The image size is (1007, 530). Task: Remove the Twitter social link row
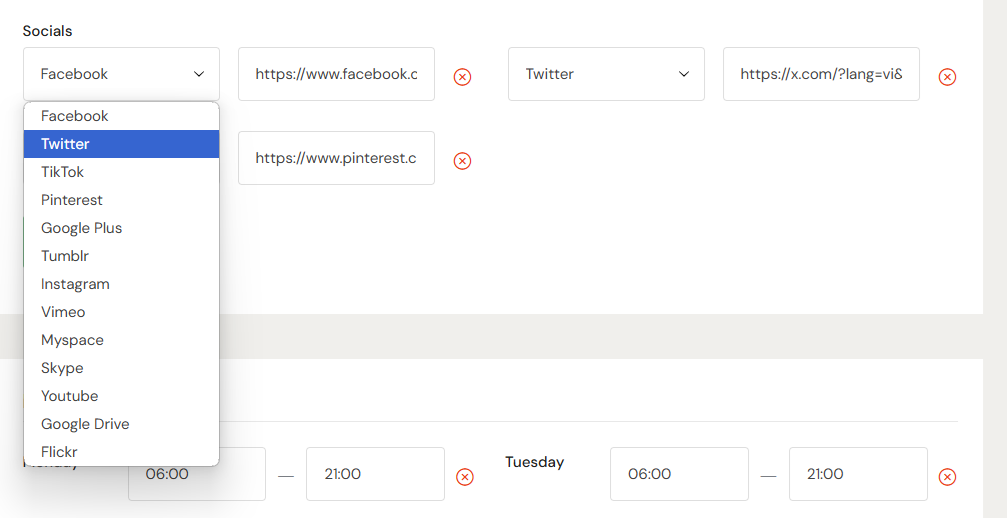(x=947, y=77)
